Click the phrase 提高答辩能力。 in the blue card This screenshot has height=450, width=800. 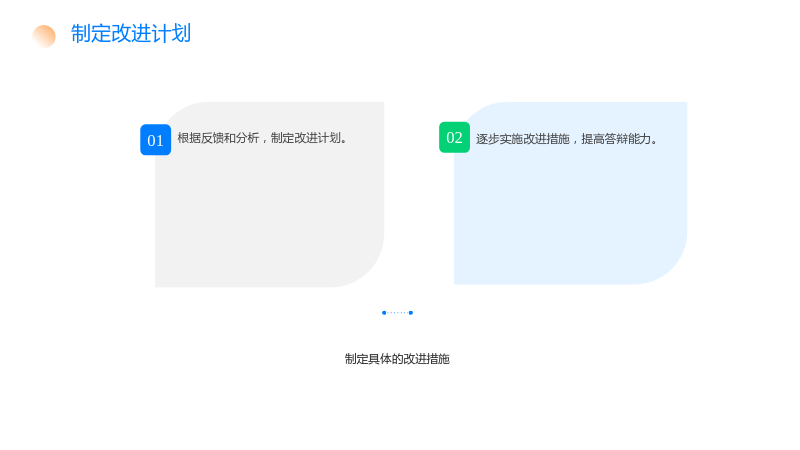tap(621, 139)
